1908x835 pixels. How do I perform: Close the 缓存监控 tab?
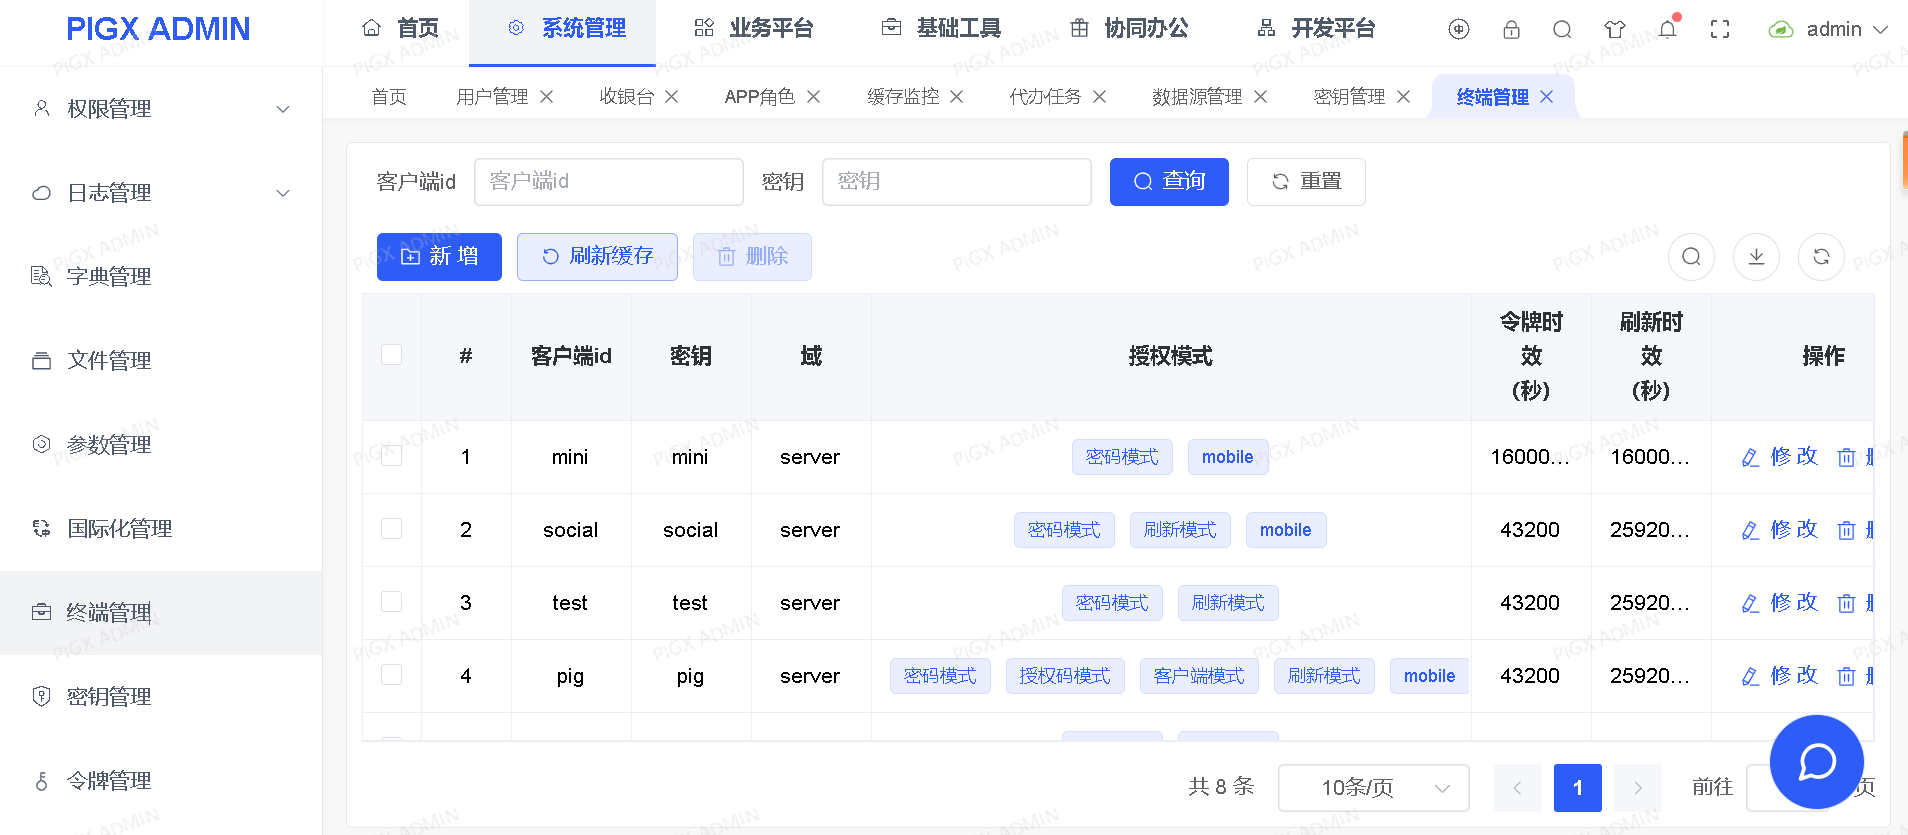[x=957, y=96]
